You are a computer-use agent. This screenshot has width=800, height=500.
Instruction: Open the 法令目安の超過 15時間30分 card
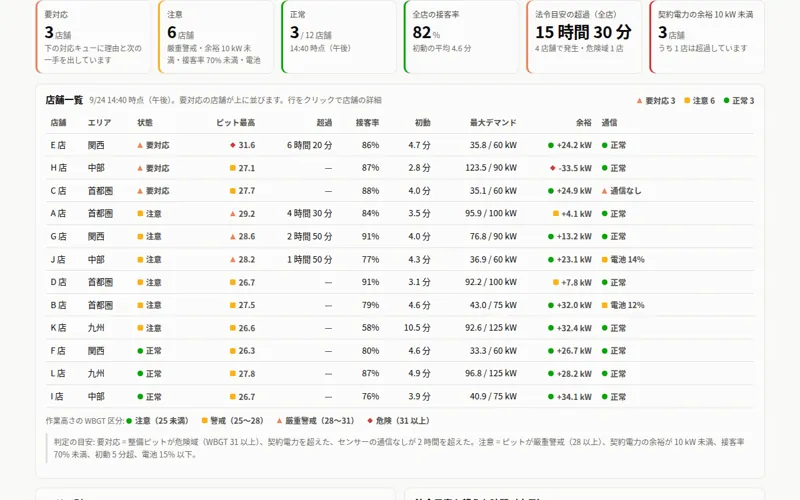[x=584, y=37]
